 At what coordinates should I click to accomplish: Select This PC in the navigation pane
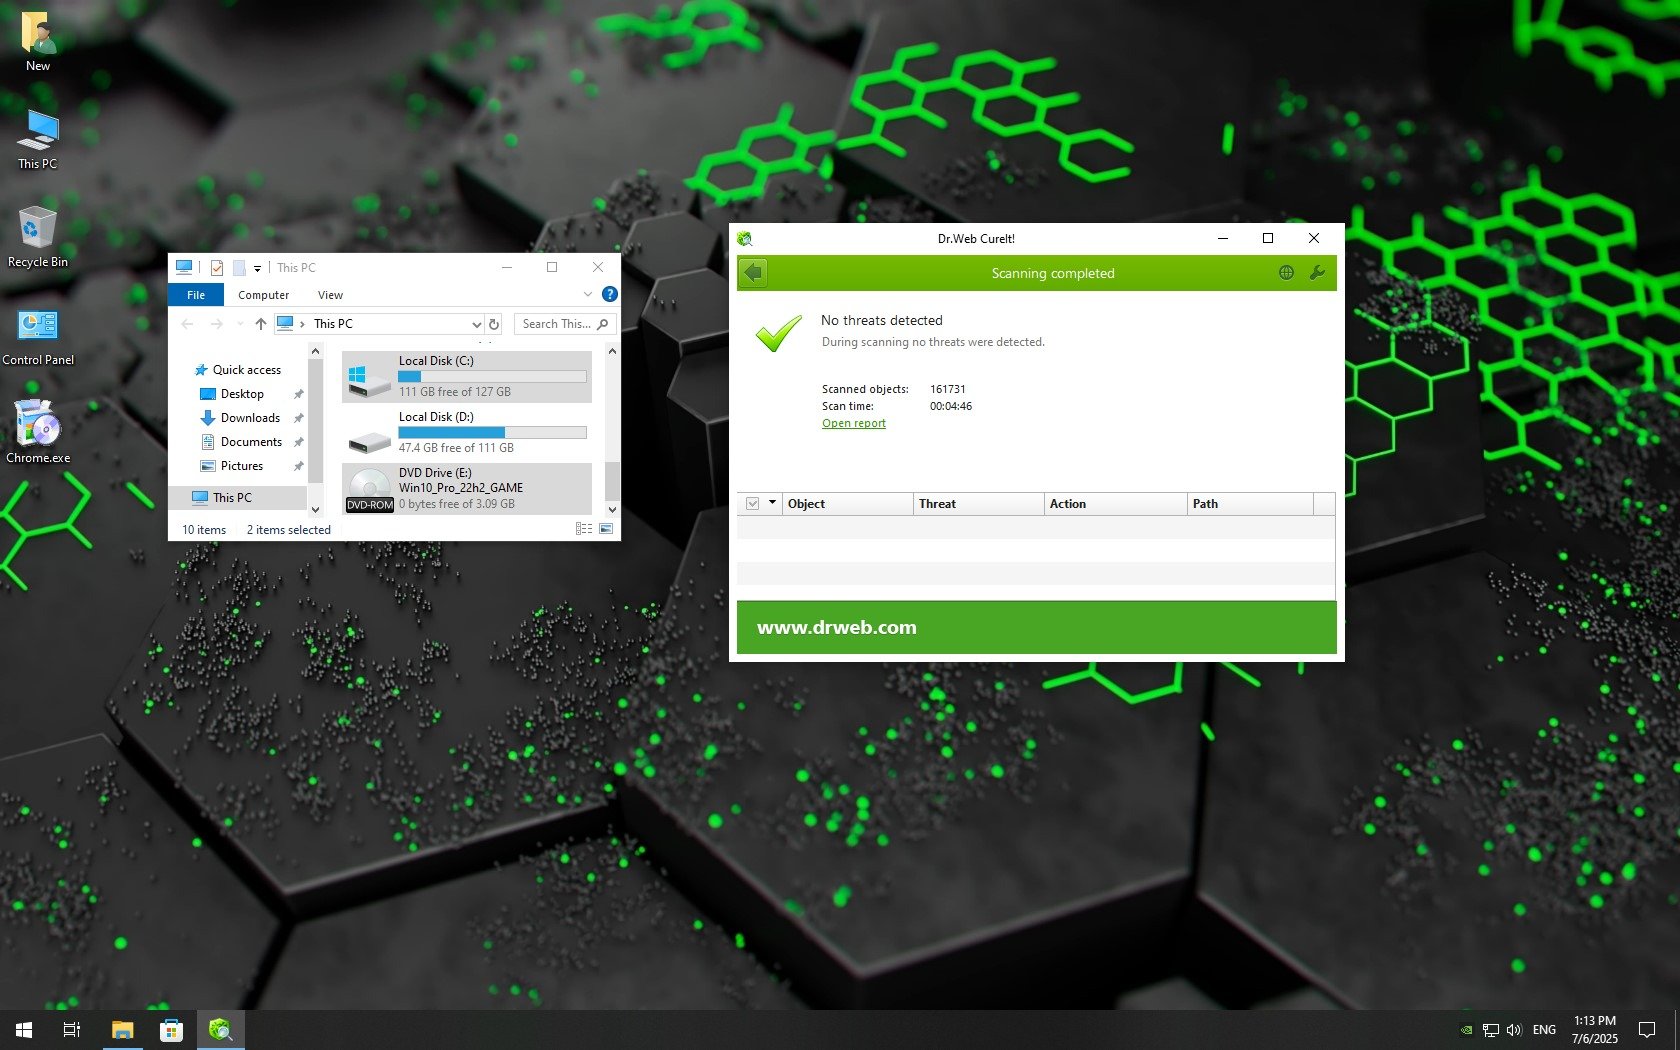click(240, 498)
